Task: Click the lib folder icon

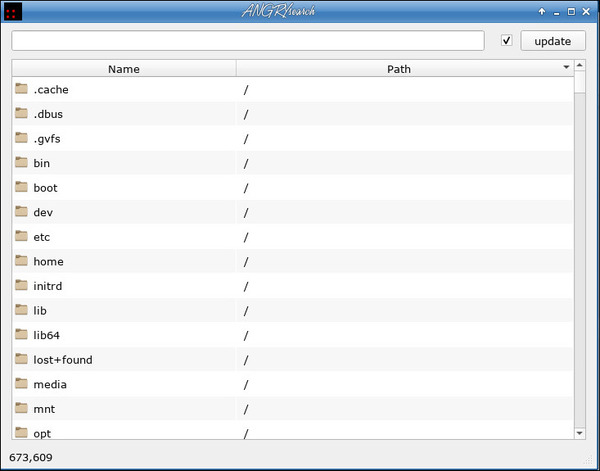Action: click(21, 310)
